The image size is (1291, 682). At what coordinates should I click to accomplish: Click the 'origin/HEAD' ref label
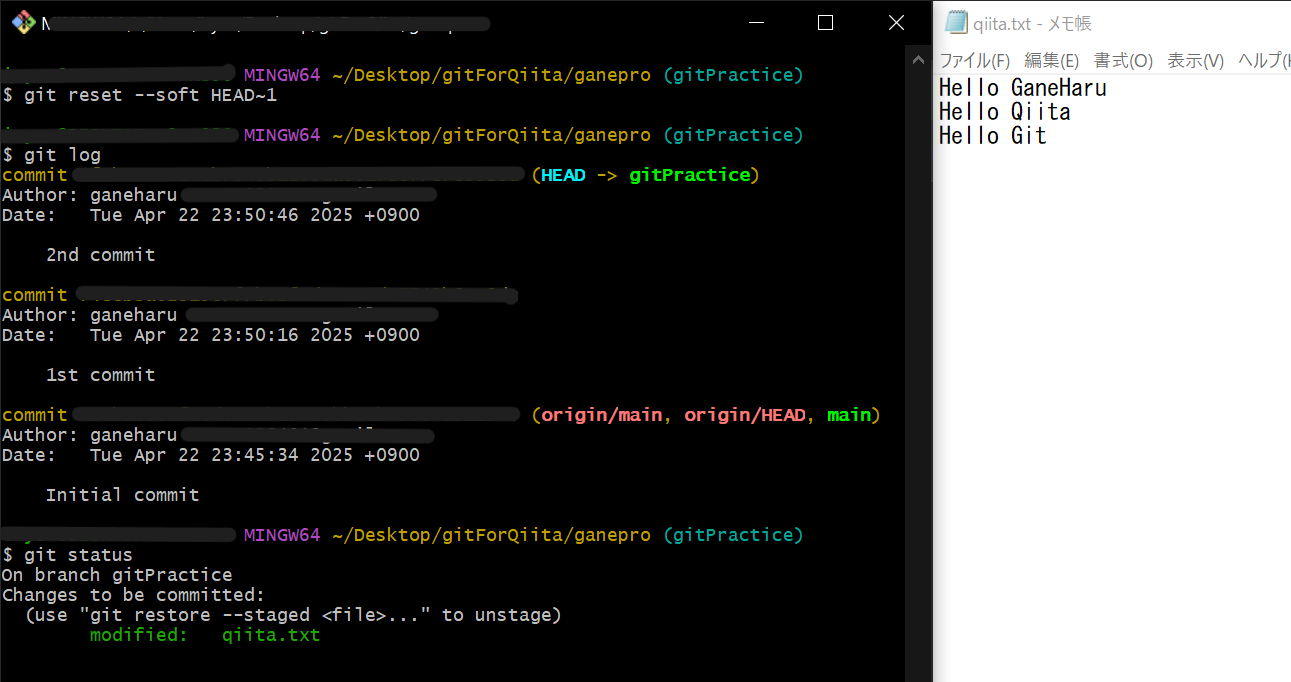(745, 415)
